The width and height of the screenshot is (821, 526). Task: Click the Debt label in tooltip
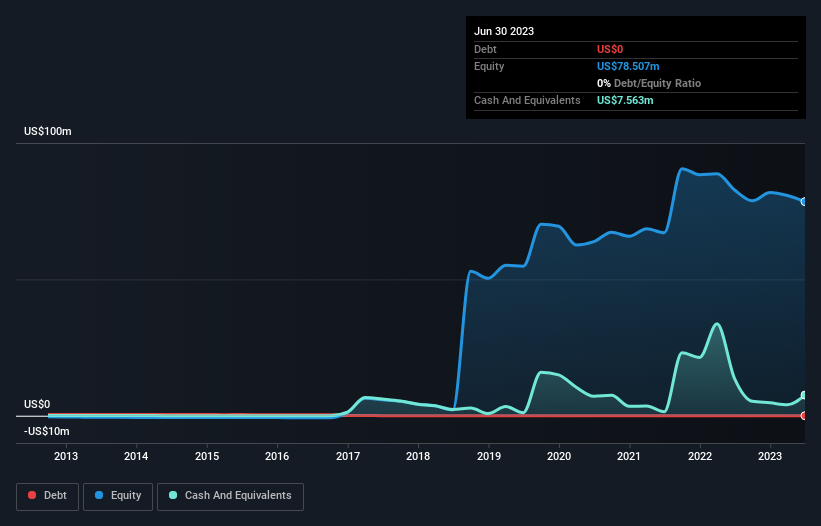pyautogui.click(x=485, y=49)
